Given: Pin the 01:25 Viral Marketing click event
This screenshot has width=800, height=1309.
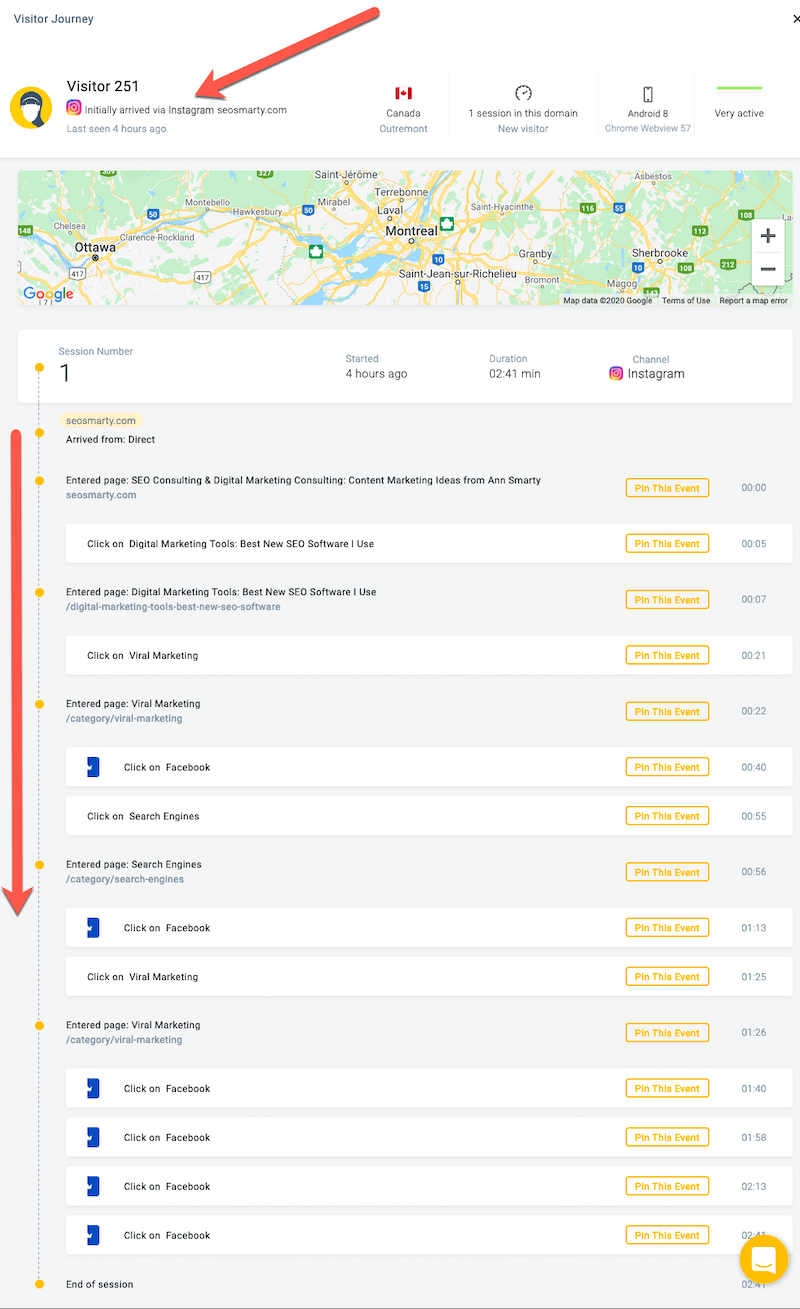Looking at the screenshot, I should pos(667,977).
